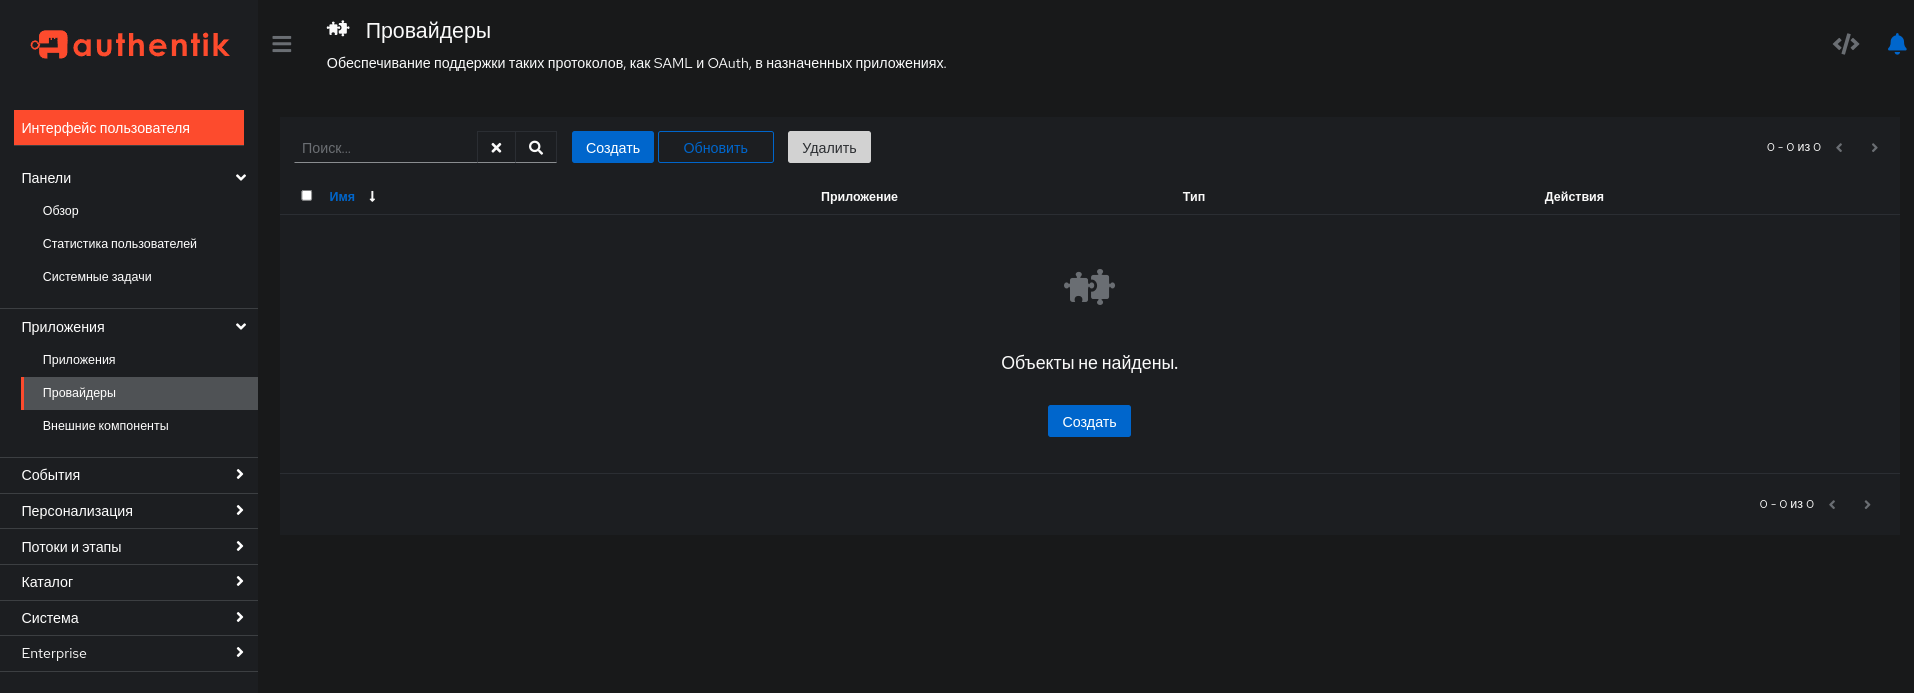Click the centered Создать button under empty state
The height and width of the screenshot is (693, 1914).
(1089, 421)
